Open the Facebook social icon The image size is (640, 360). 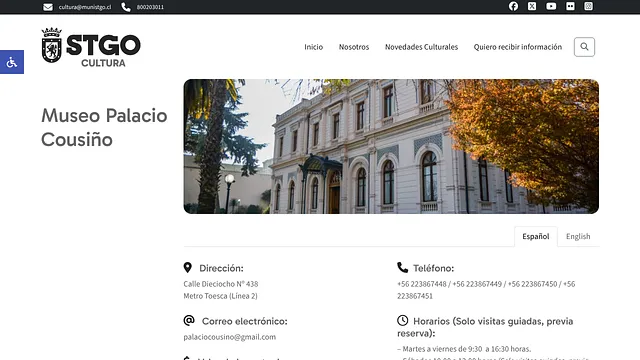[x=513, y=6]
